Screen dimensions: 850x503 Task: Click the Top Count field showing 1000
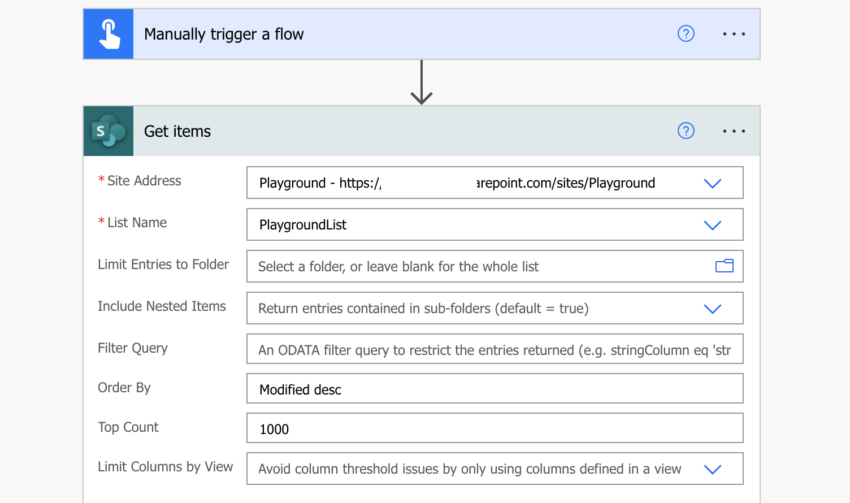click(x=494, y=428)
